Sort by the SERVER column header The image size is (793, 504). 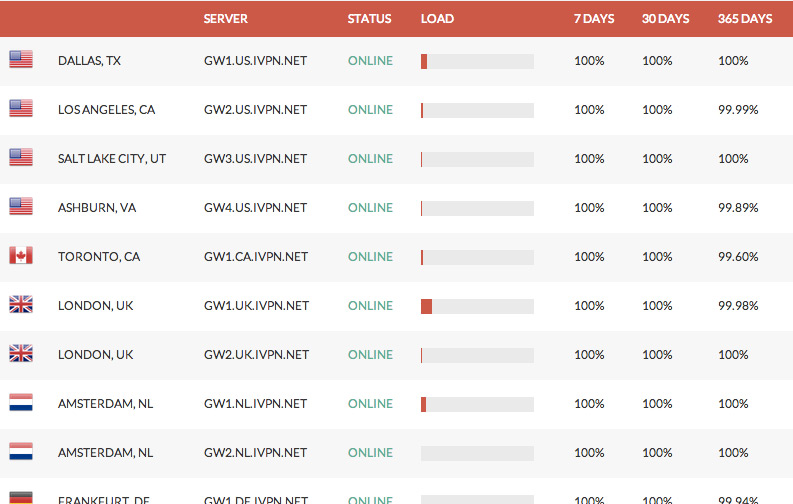tap(225, 18)
